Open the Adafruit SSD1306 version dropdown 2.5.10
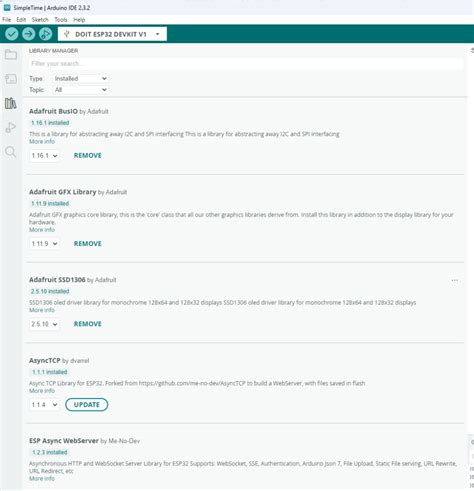Image resolution: width=474 pixels, height=491 pixels. pos(44,324)
